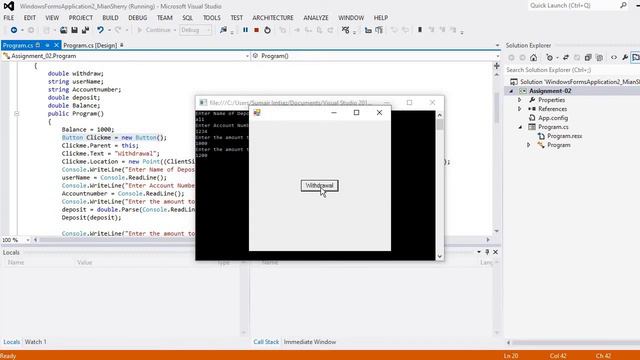This screenshot has height=360, width=640.
Task: Open the TEST menu
Action: coord(236,18)
